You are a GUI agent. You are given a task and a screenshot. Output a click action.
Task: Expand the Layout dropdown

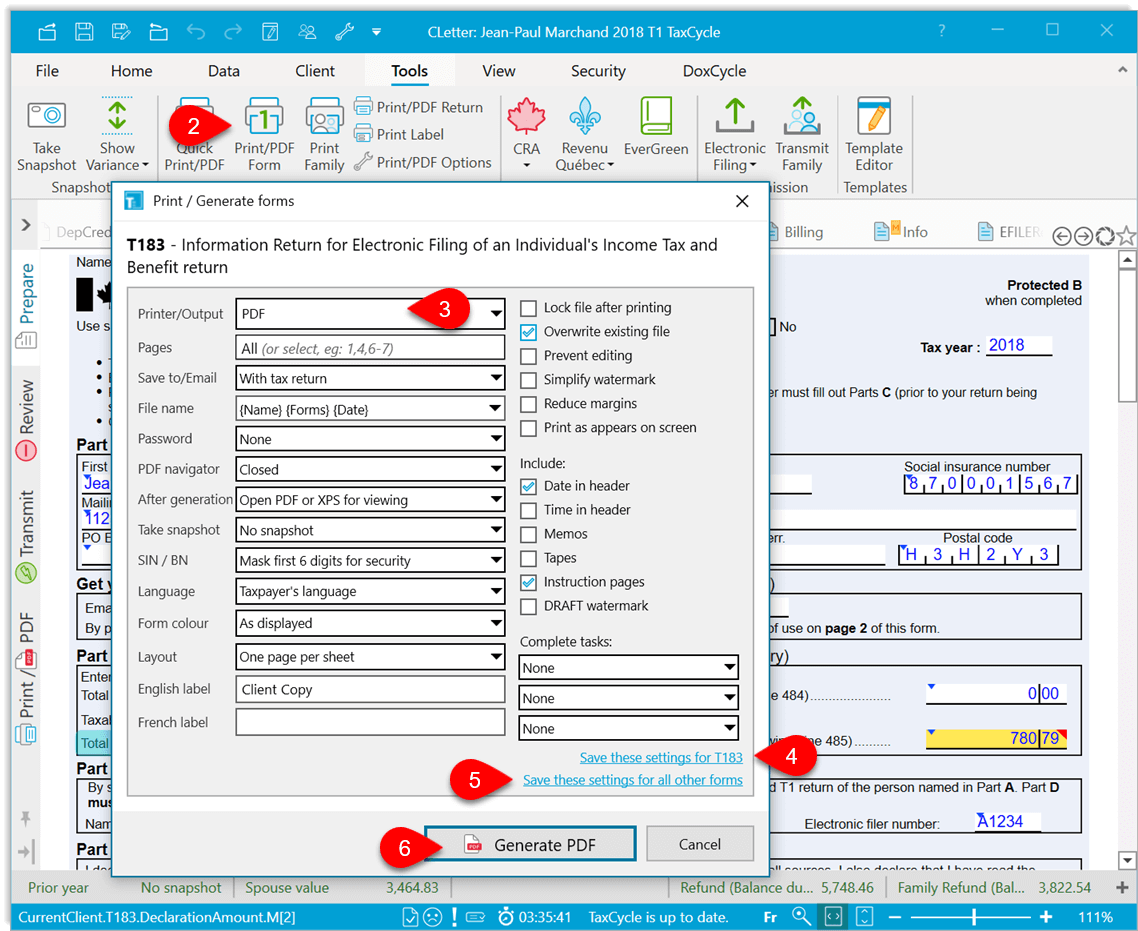[370, 657]
